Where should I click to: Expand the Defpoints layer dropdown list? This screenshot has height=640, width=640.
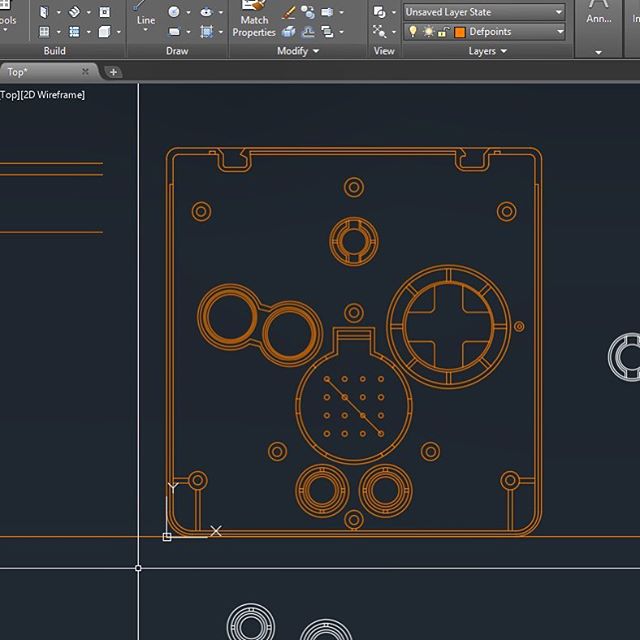click(558, 32)
